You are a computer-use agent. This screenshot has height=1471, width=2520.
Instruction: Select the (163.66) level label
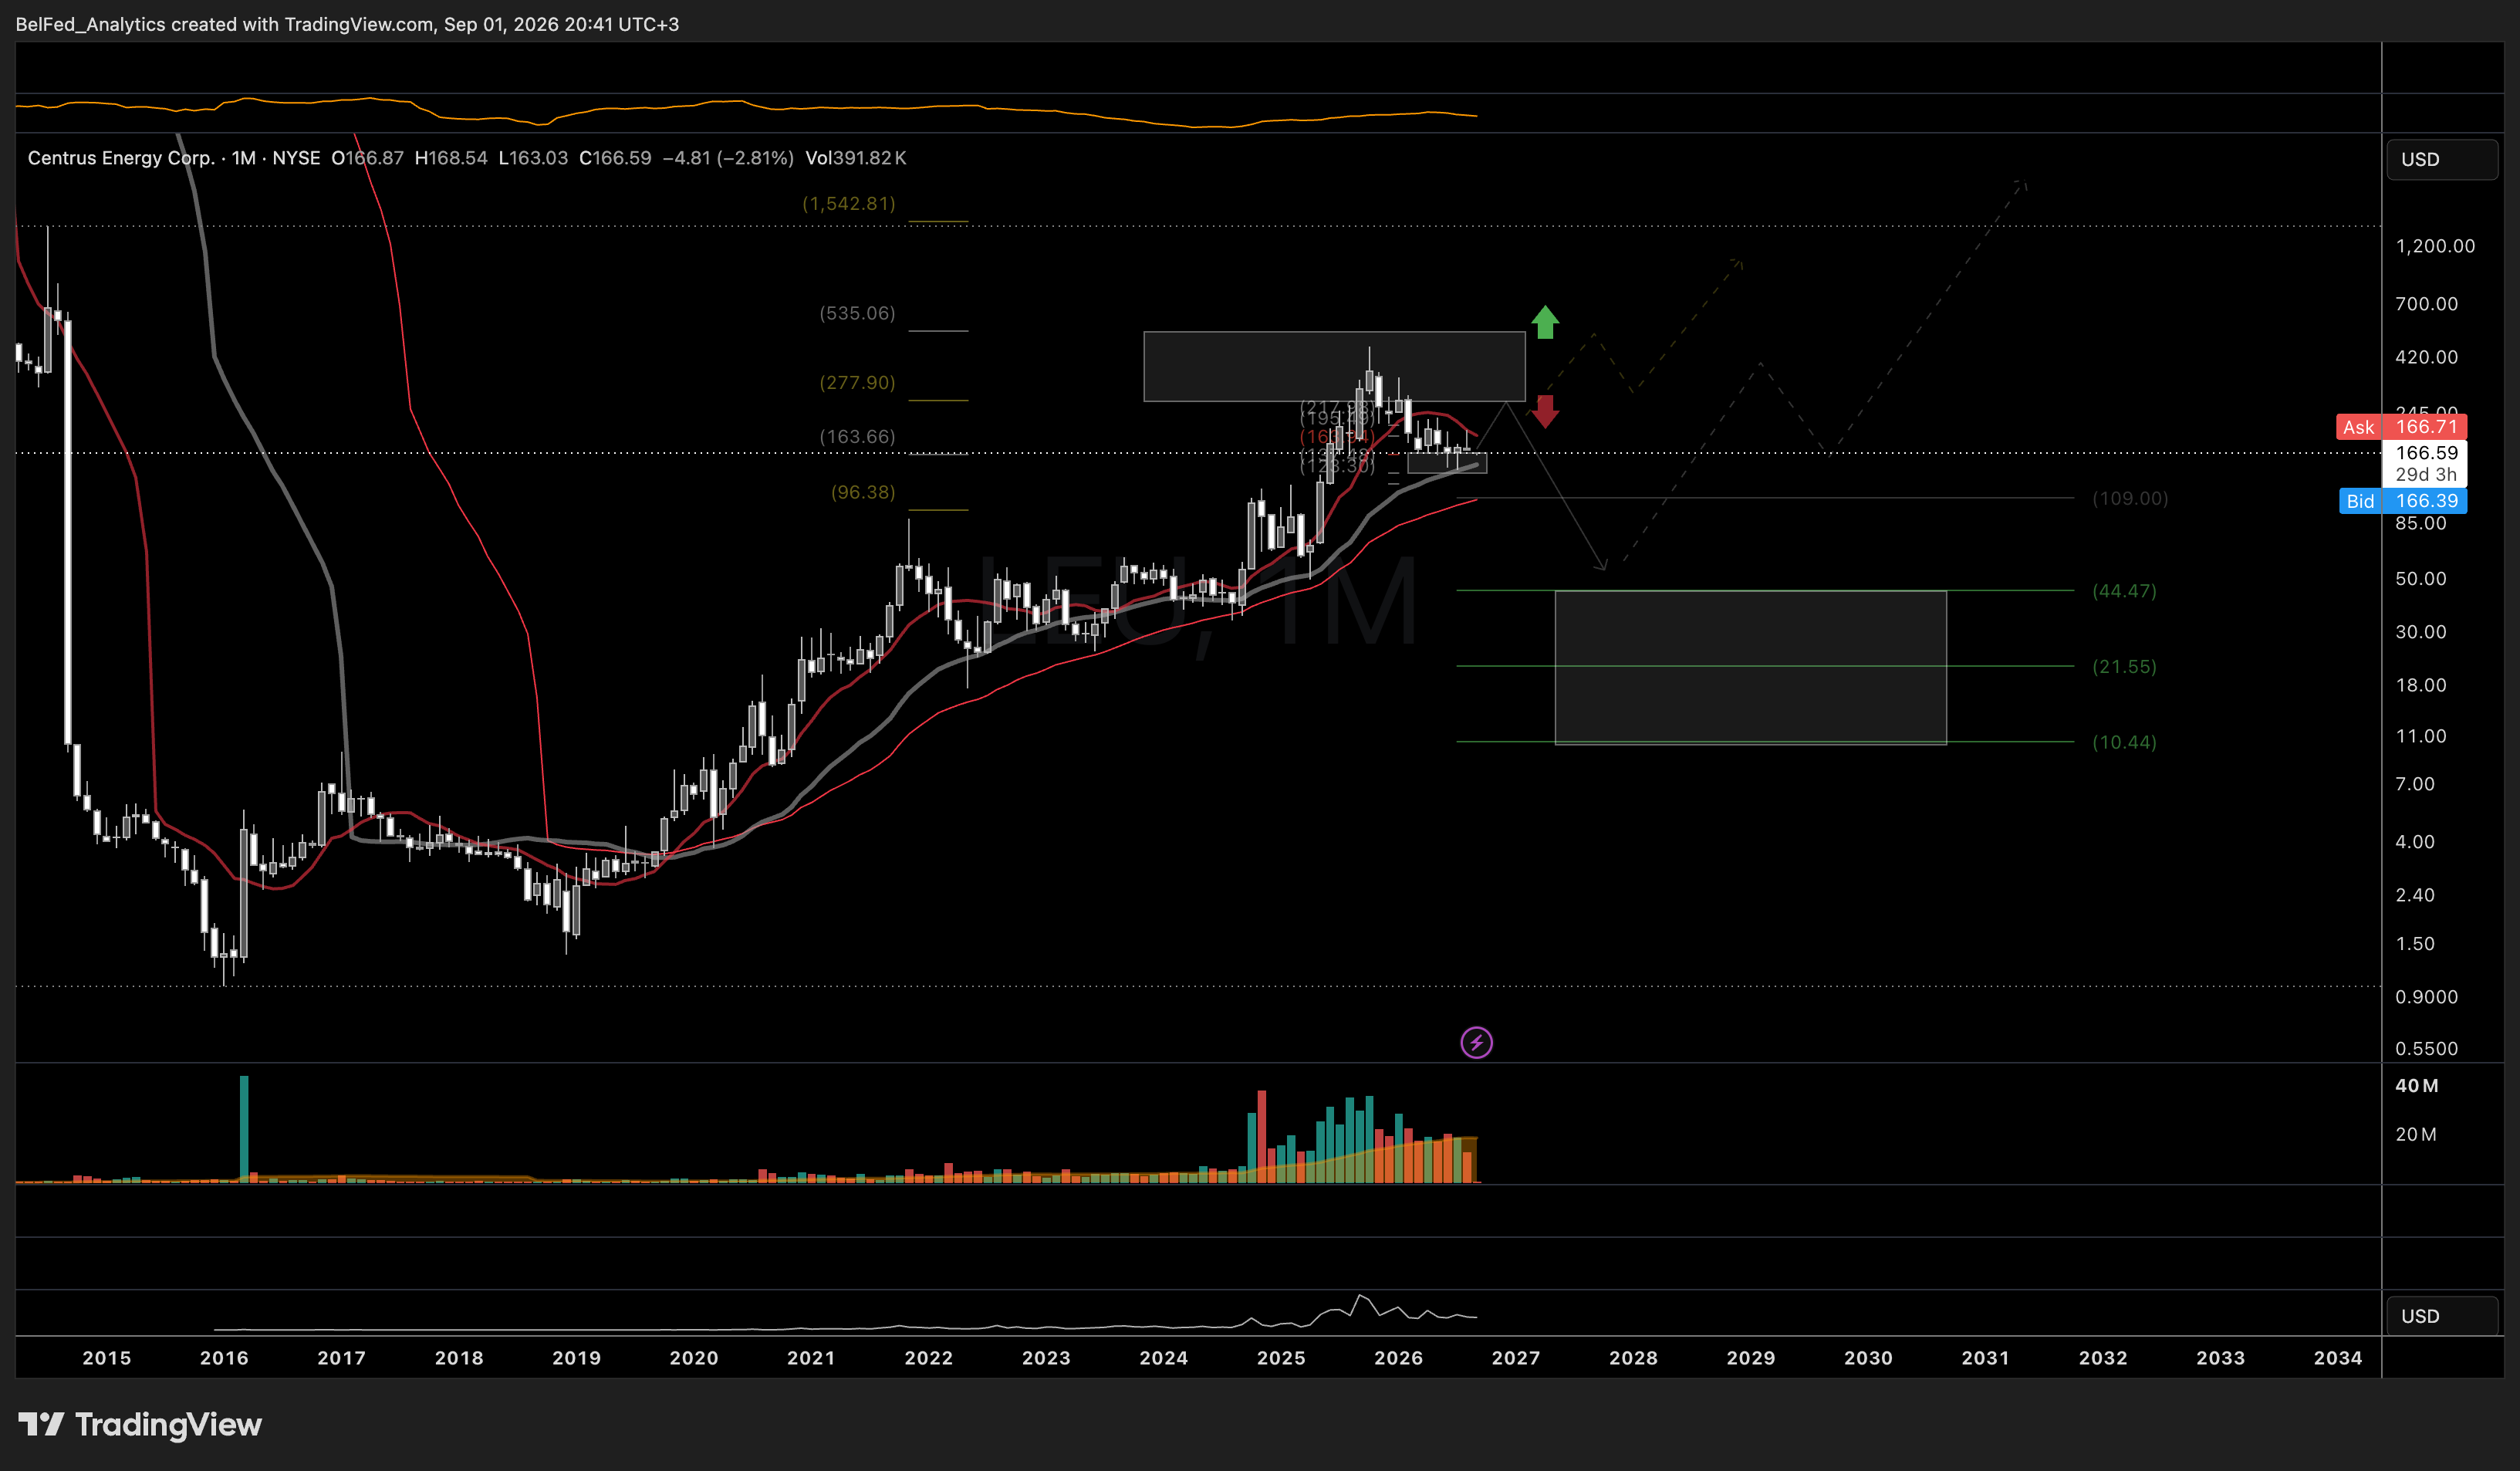click(x=857, y=436)
